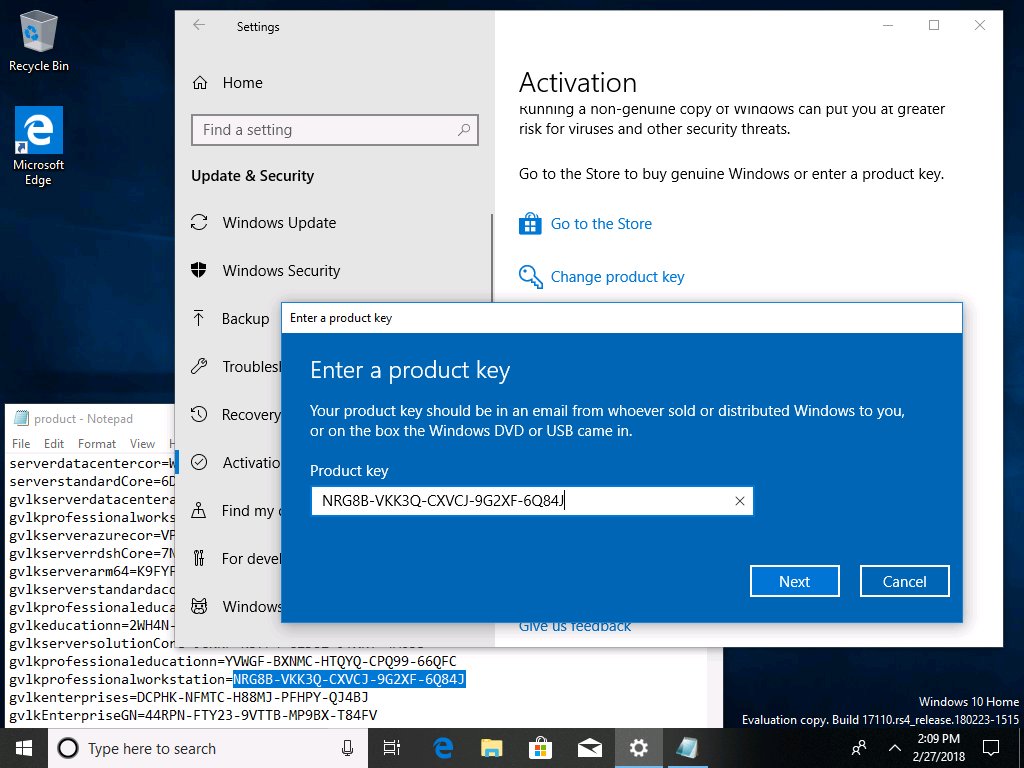Viewport: 1024px width, 768px height.
Task: Open the Notepad Format menu
Action: click(97, 444)
